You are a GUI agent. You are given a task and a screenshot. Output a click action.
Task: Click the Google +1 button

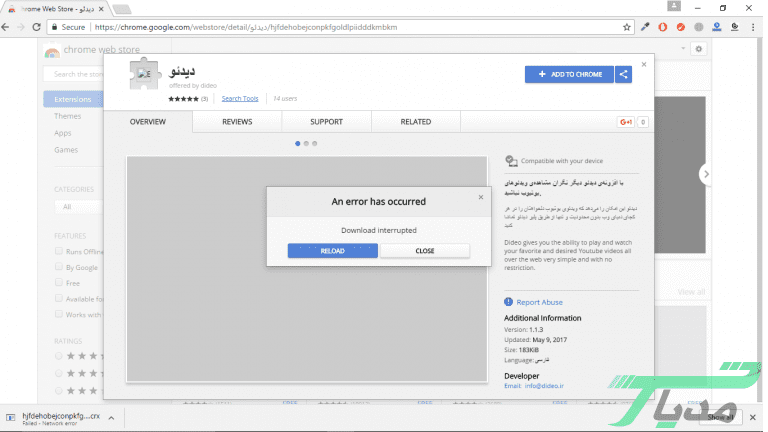tap(626, 122)
